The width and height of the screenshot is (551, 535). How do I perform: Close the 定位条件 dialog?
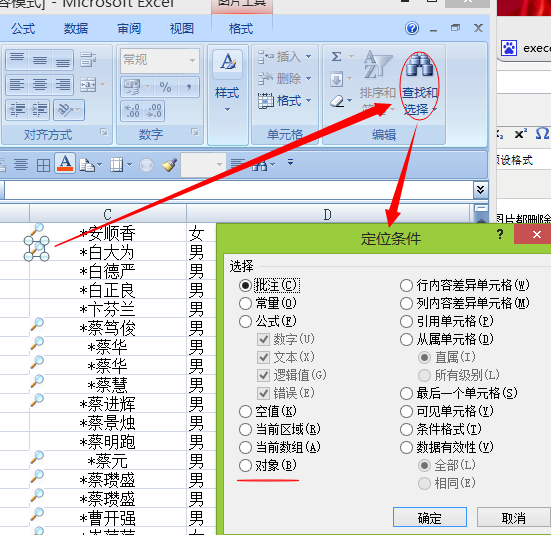coord(536,234)
